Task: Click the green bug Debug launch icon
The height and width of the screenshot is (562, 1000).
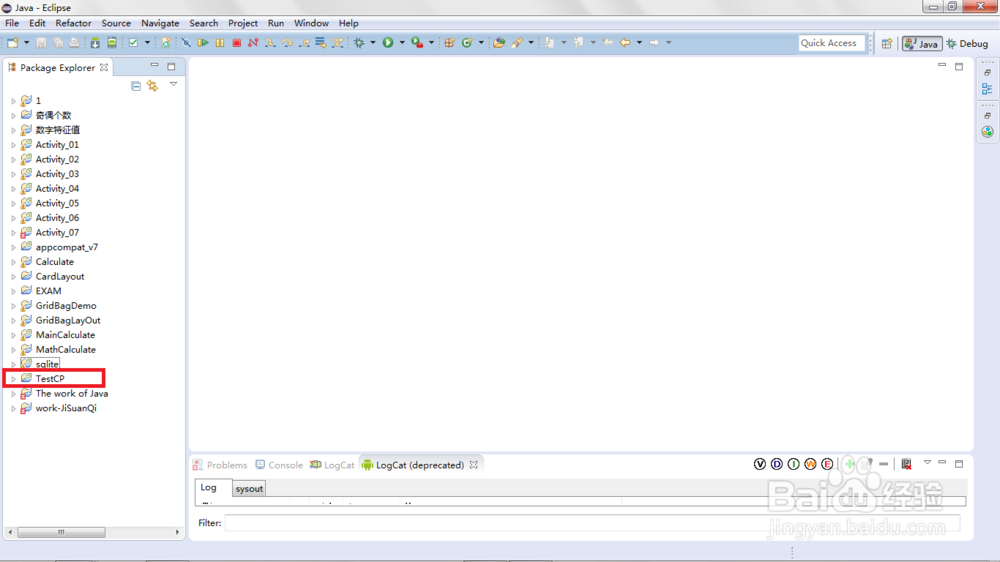Action: click(x=359, y=43)
